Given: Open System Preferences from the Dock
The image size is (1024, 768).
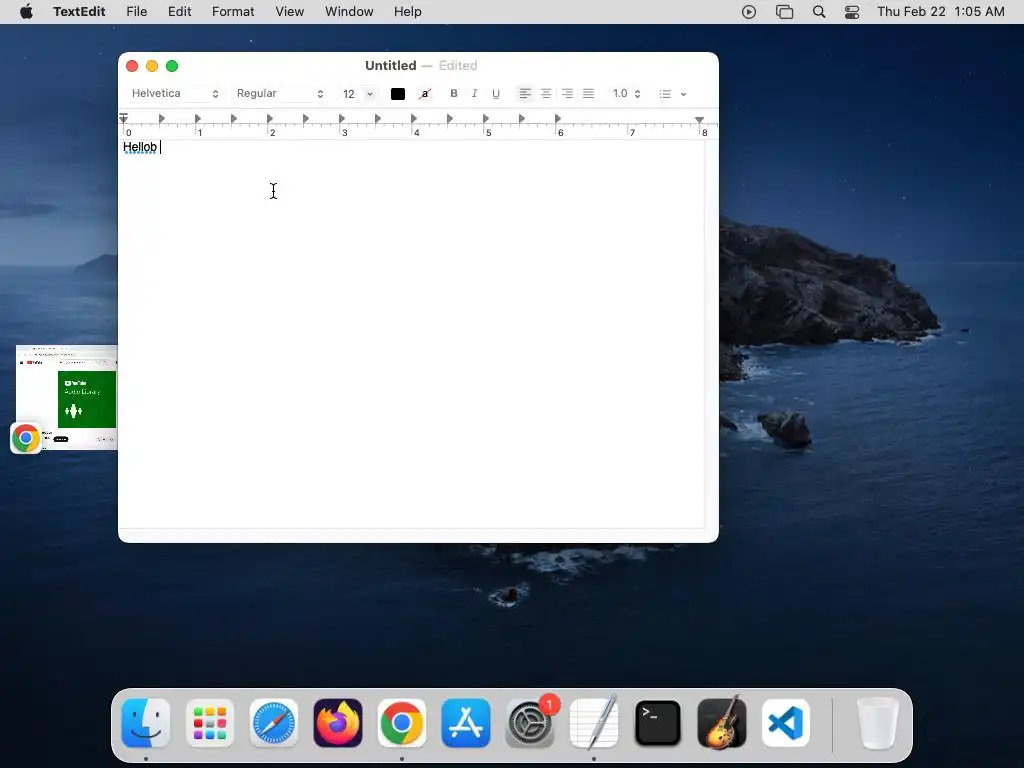Looking at the screenshot, I should (530, 723).
